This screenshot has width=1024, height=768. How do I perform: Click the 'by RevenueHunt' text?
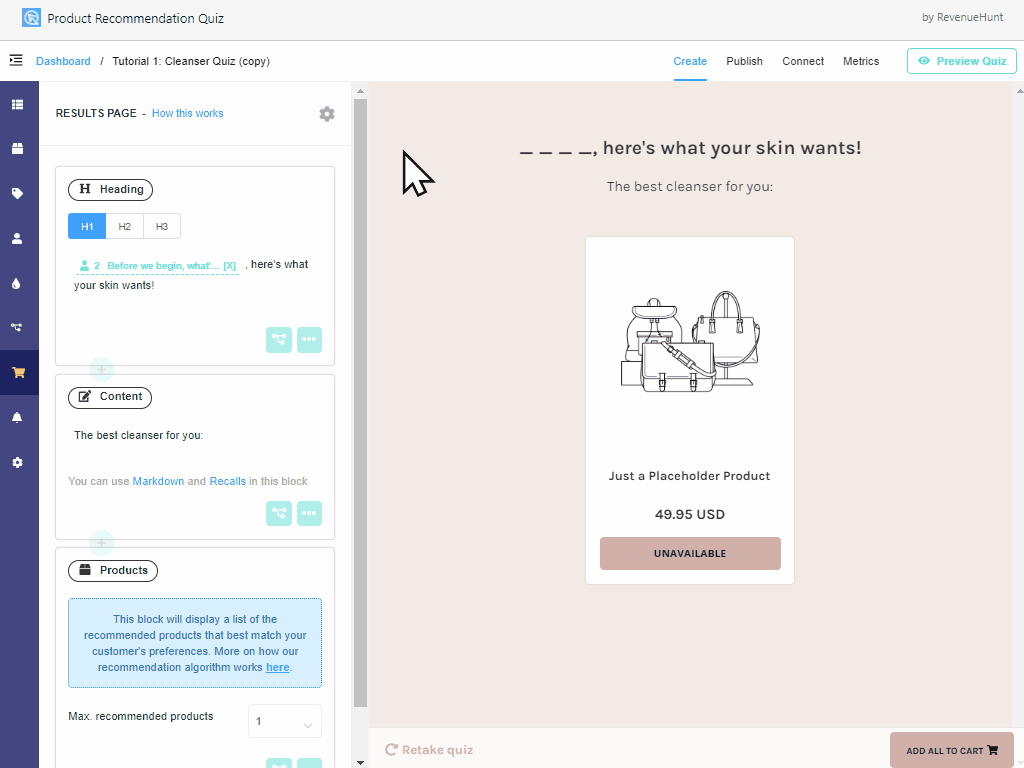pos(962,18)
